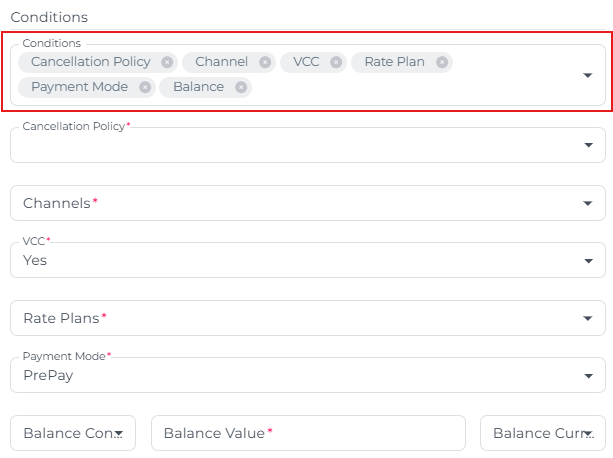Click the Payment Mode chip label

(79, 87)
